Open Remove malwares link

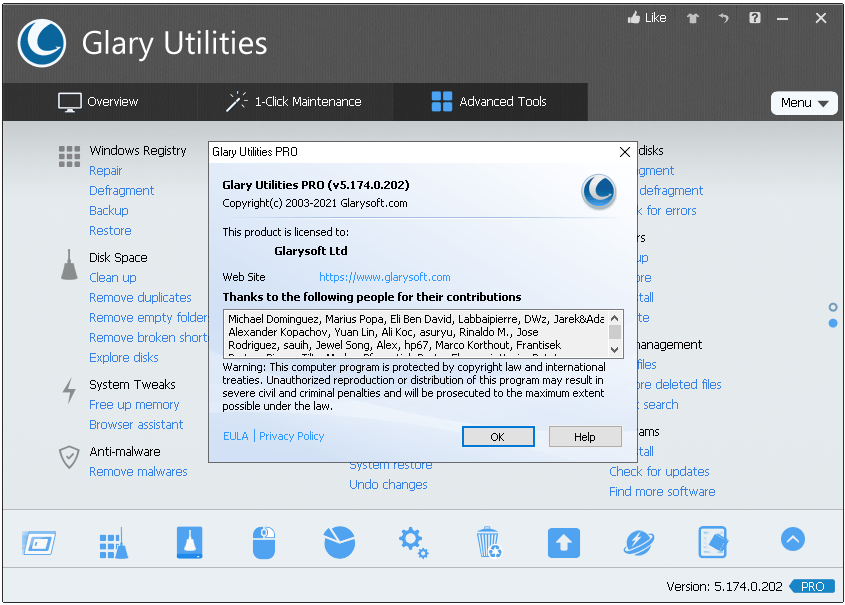[138, 471]
